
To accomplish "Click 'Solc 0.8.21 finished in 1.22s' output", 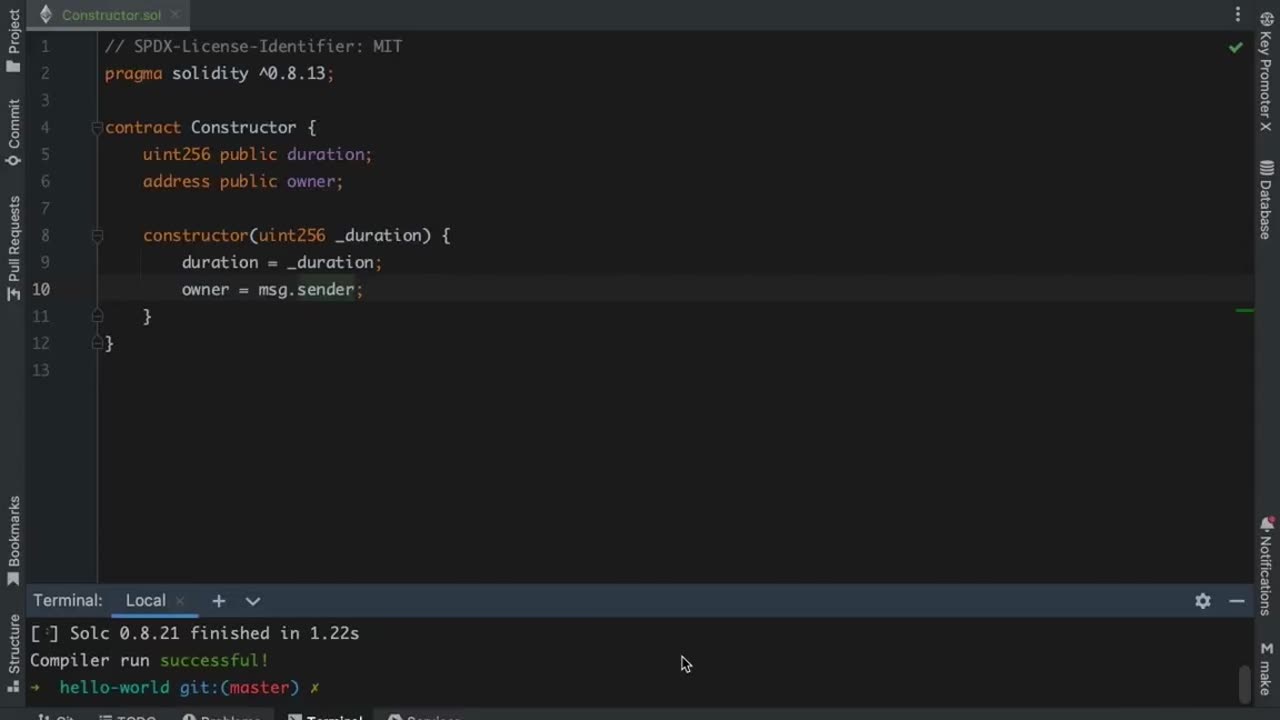I will pos(214,633).
